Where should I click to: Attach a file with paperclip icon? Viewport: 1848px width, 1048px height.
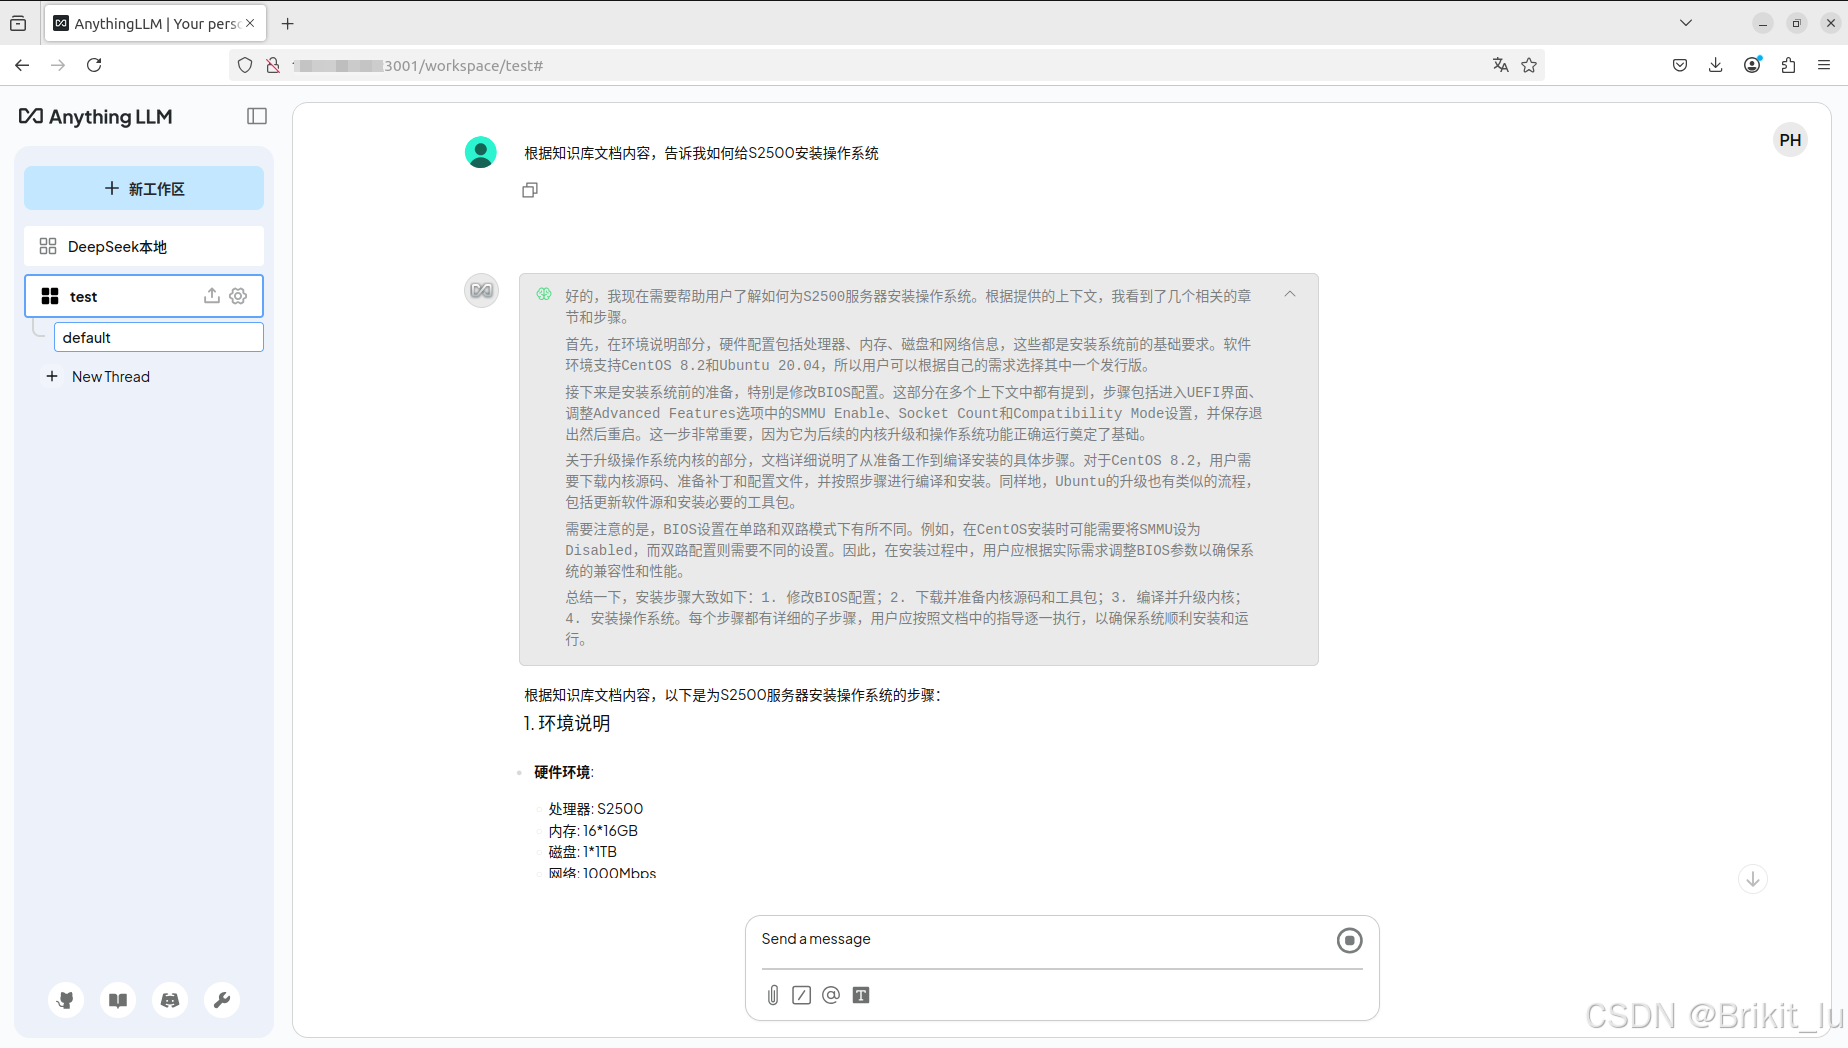click(x=773, y=995)
